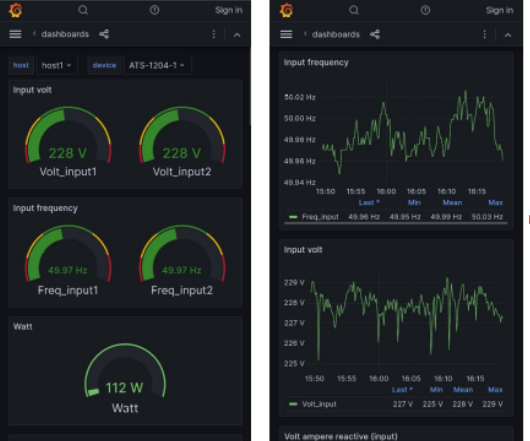
Task: Open Input volt graph panel title
Action: tap(303, 250)
